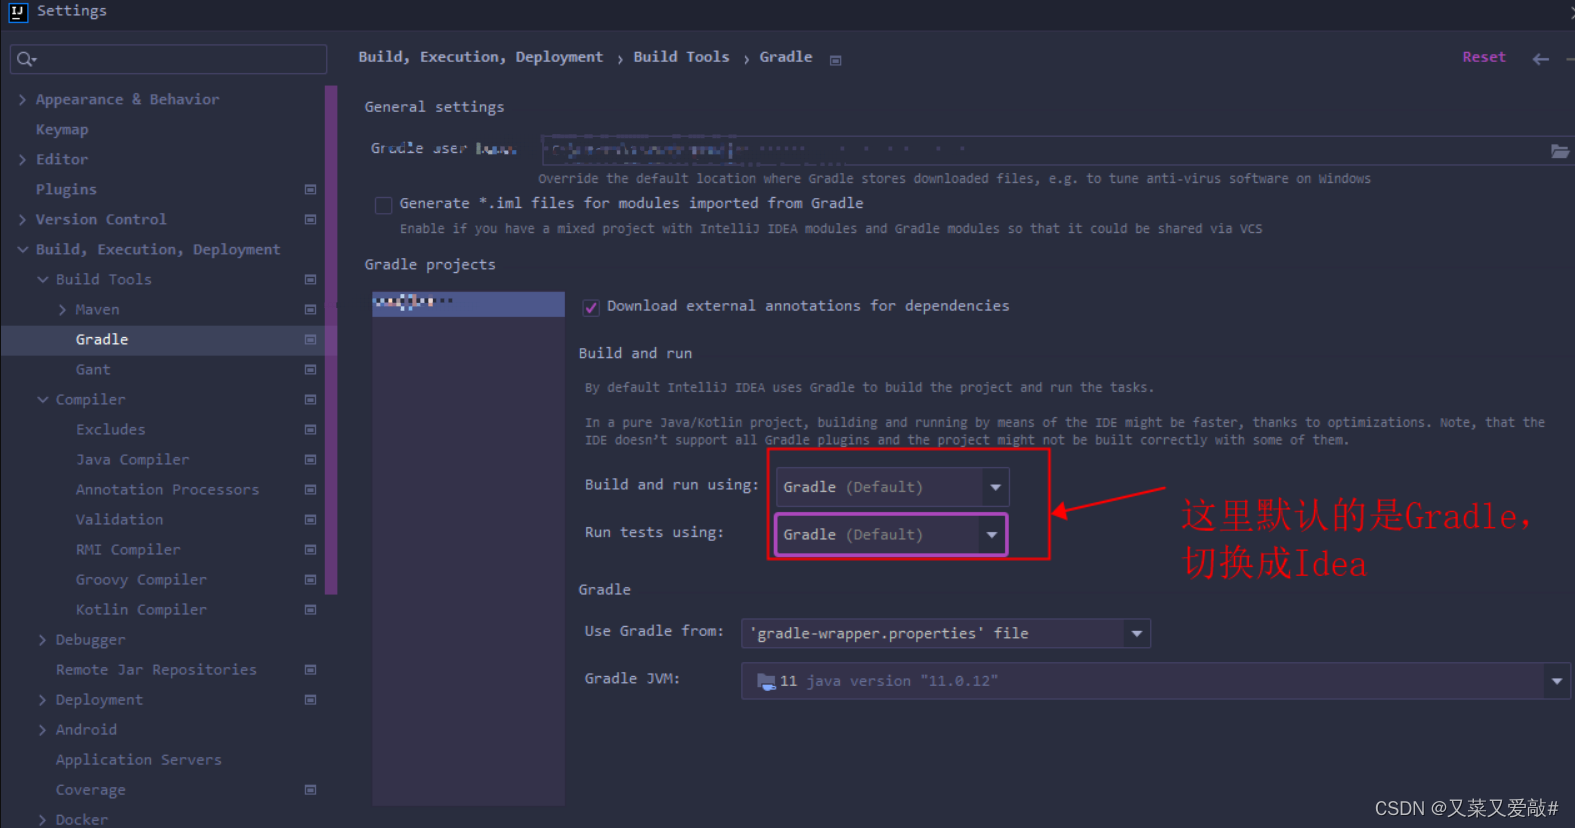This screenshot has height=828, width=1575.
Task: Browse Gradle user home with folder icon
Action: click(x=1559, y=151)
